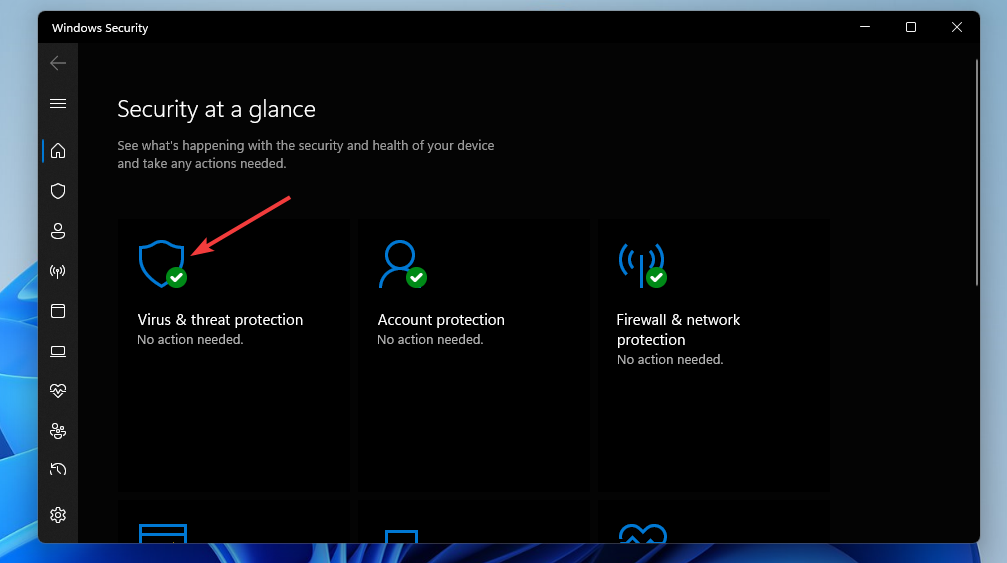Open Protection history sidebar icon

(x=58, y=470)
